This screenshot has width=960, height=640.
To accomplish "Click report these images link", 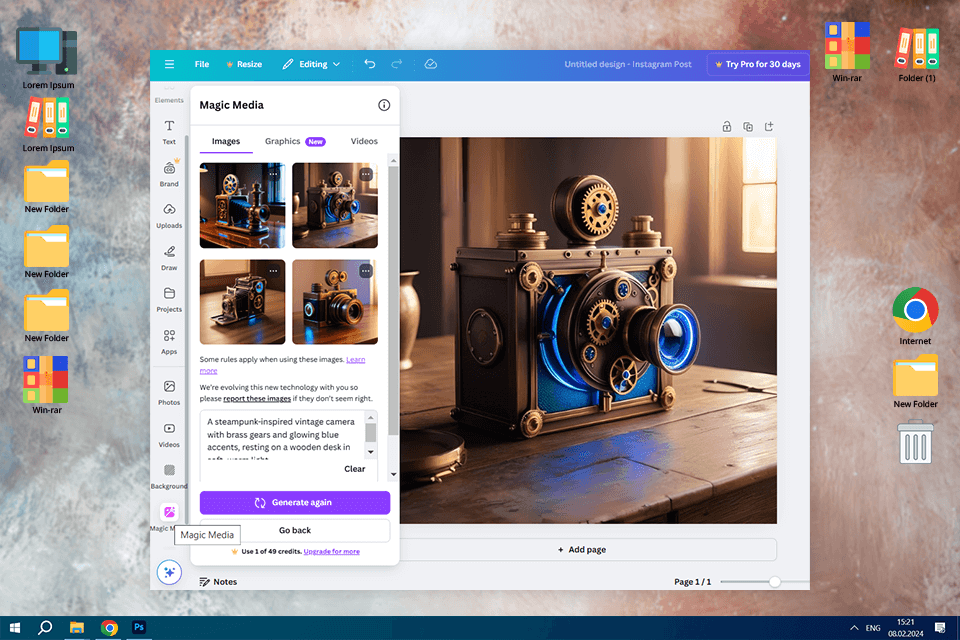I will pos(257,399).
